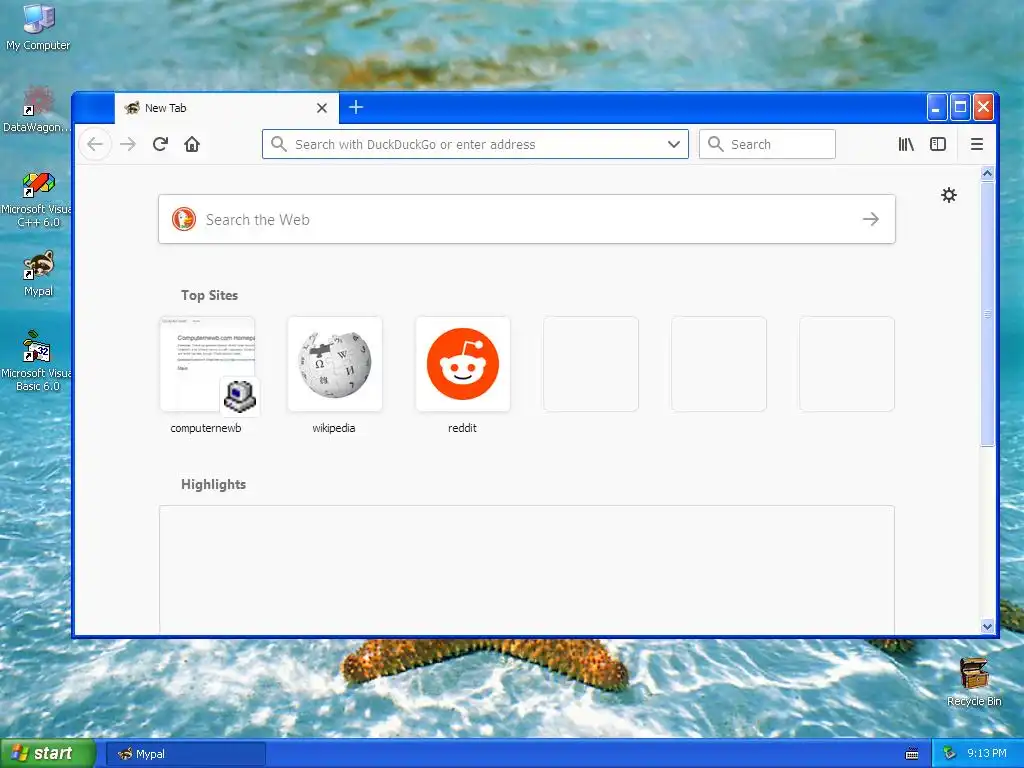Image resolution: width=1024 pixels, height=768 pixels.
Task: Focus the toolbar Search box
Action: click(x=767, y=144)
